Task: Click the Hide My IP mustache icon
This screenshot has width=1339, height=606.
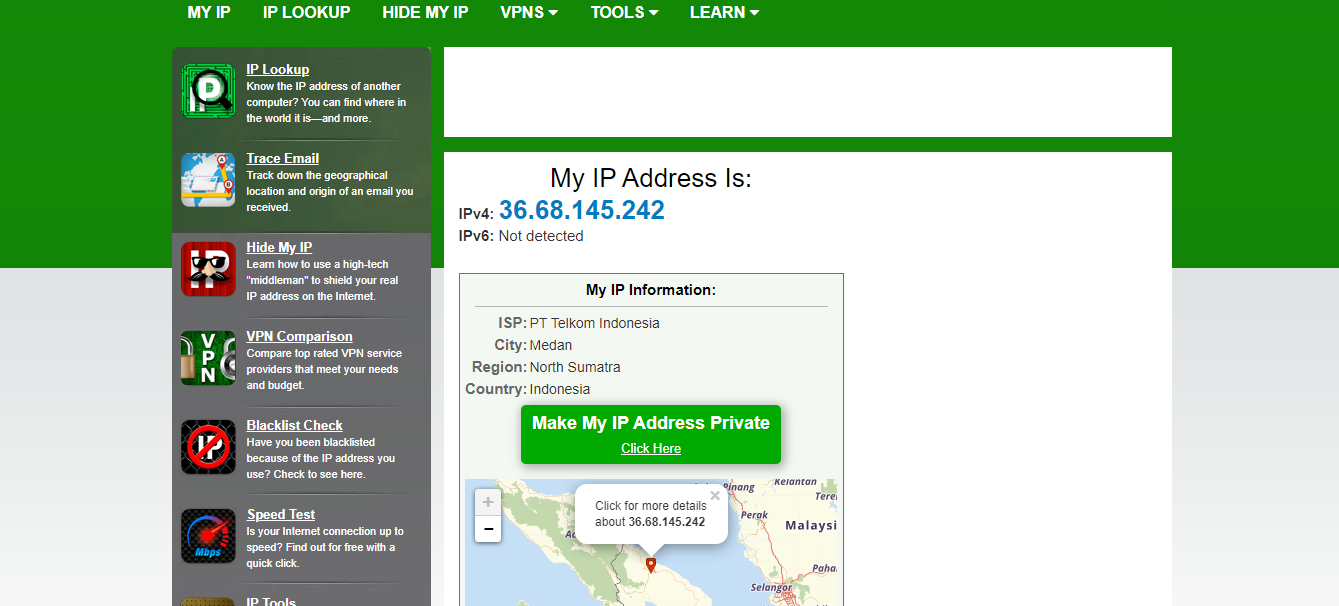Action: coord(208,269)
